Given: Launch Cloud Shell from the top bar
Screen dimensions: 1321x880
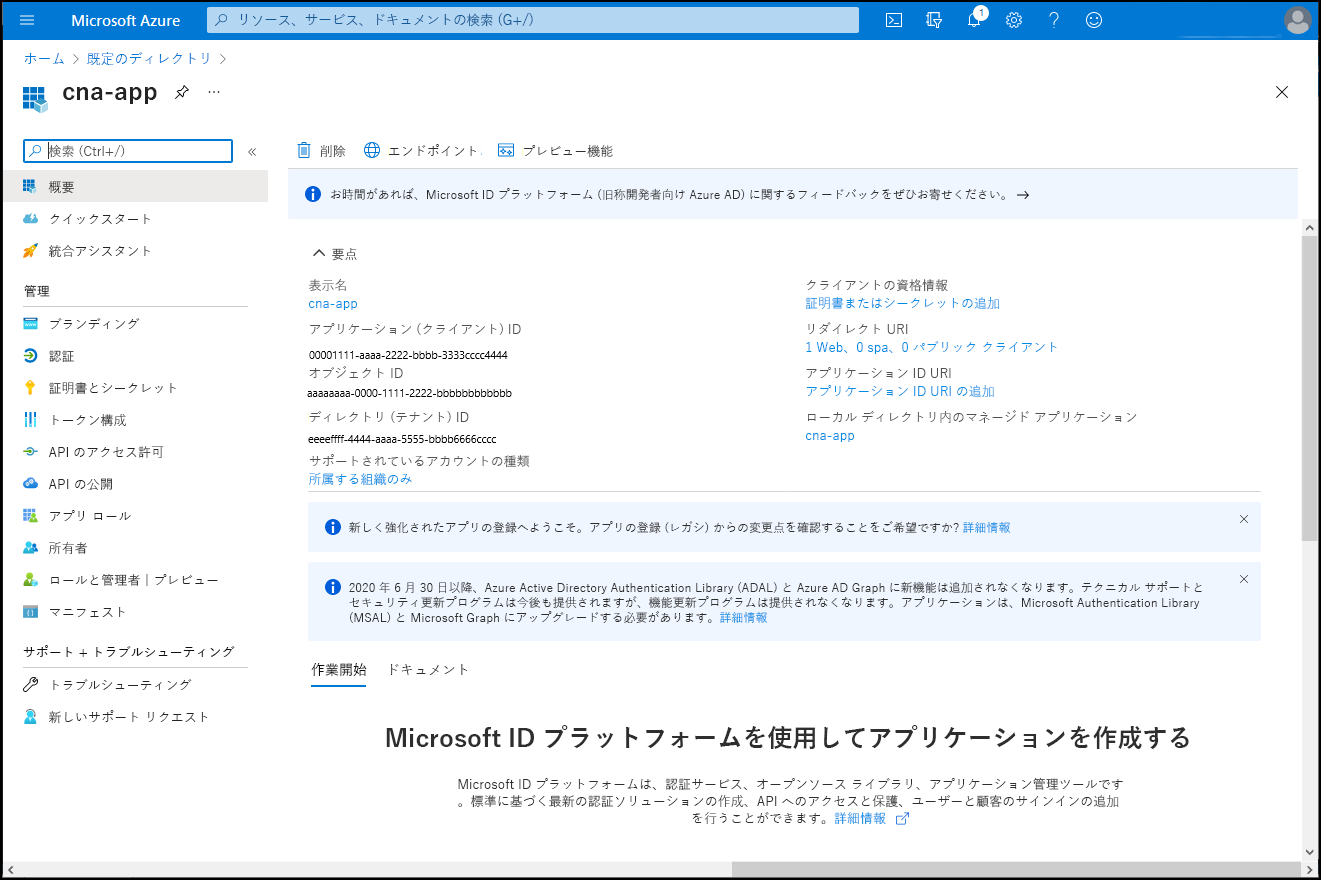Looking at the screenshot, I should point(895,20).
